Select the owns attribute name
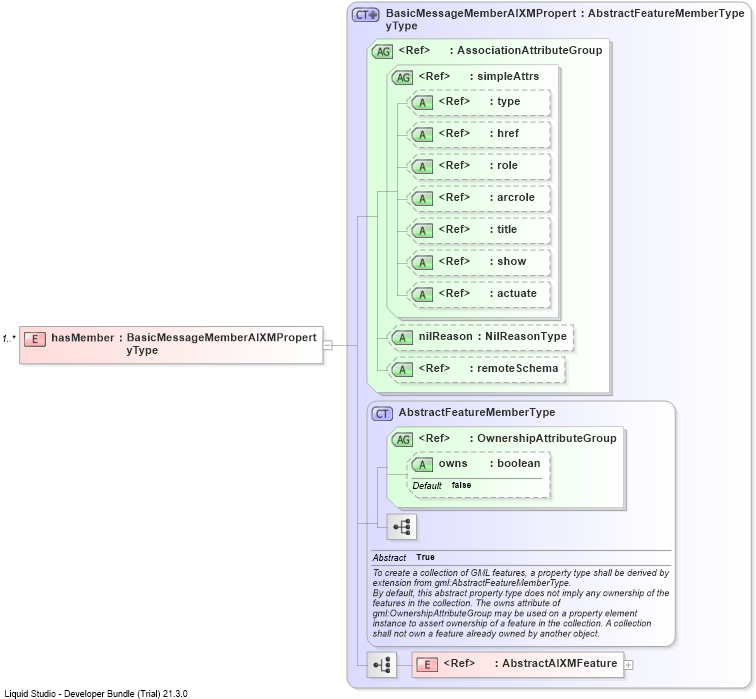756x699 pixels. pos(453,463)
